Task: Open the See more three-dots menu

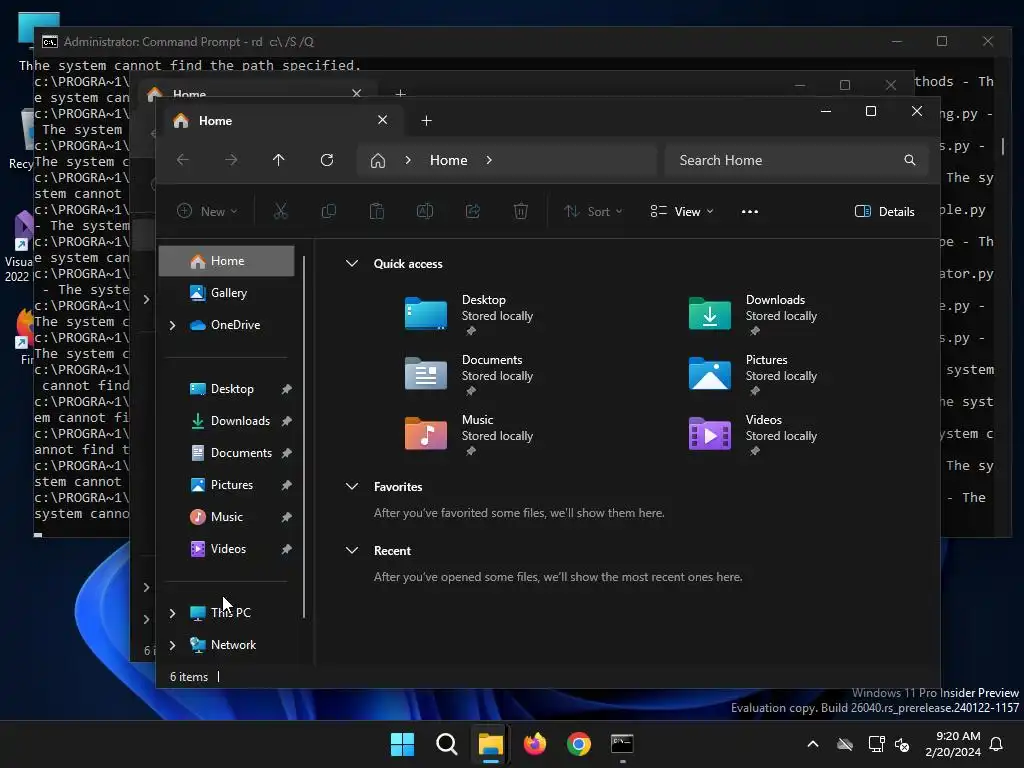Action: click(750, 211)
